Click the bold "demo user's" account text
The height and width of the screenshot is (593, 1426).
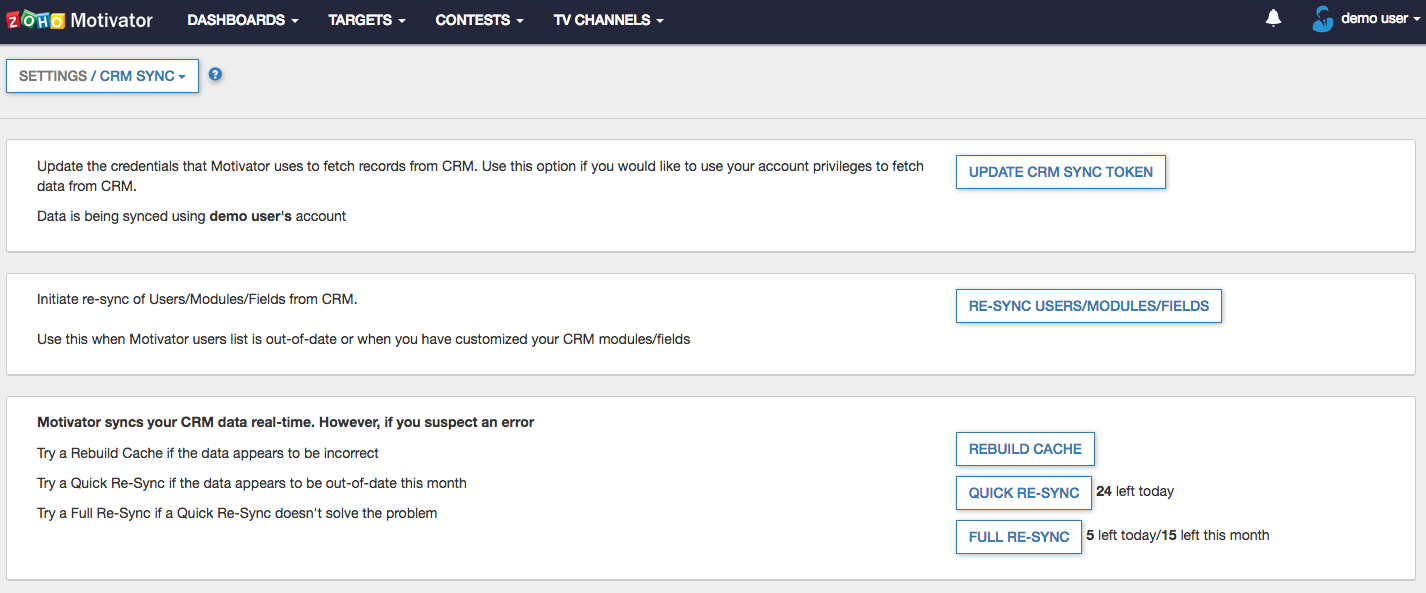coord(250,216)
